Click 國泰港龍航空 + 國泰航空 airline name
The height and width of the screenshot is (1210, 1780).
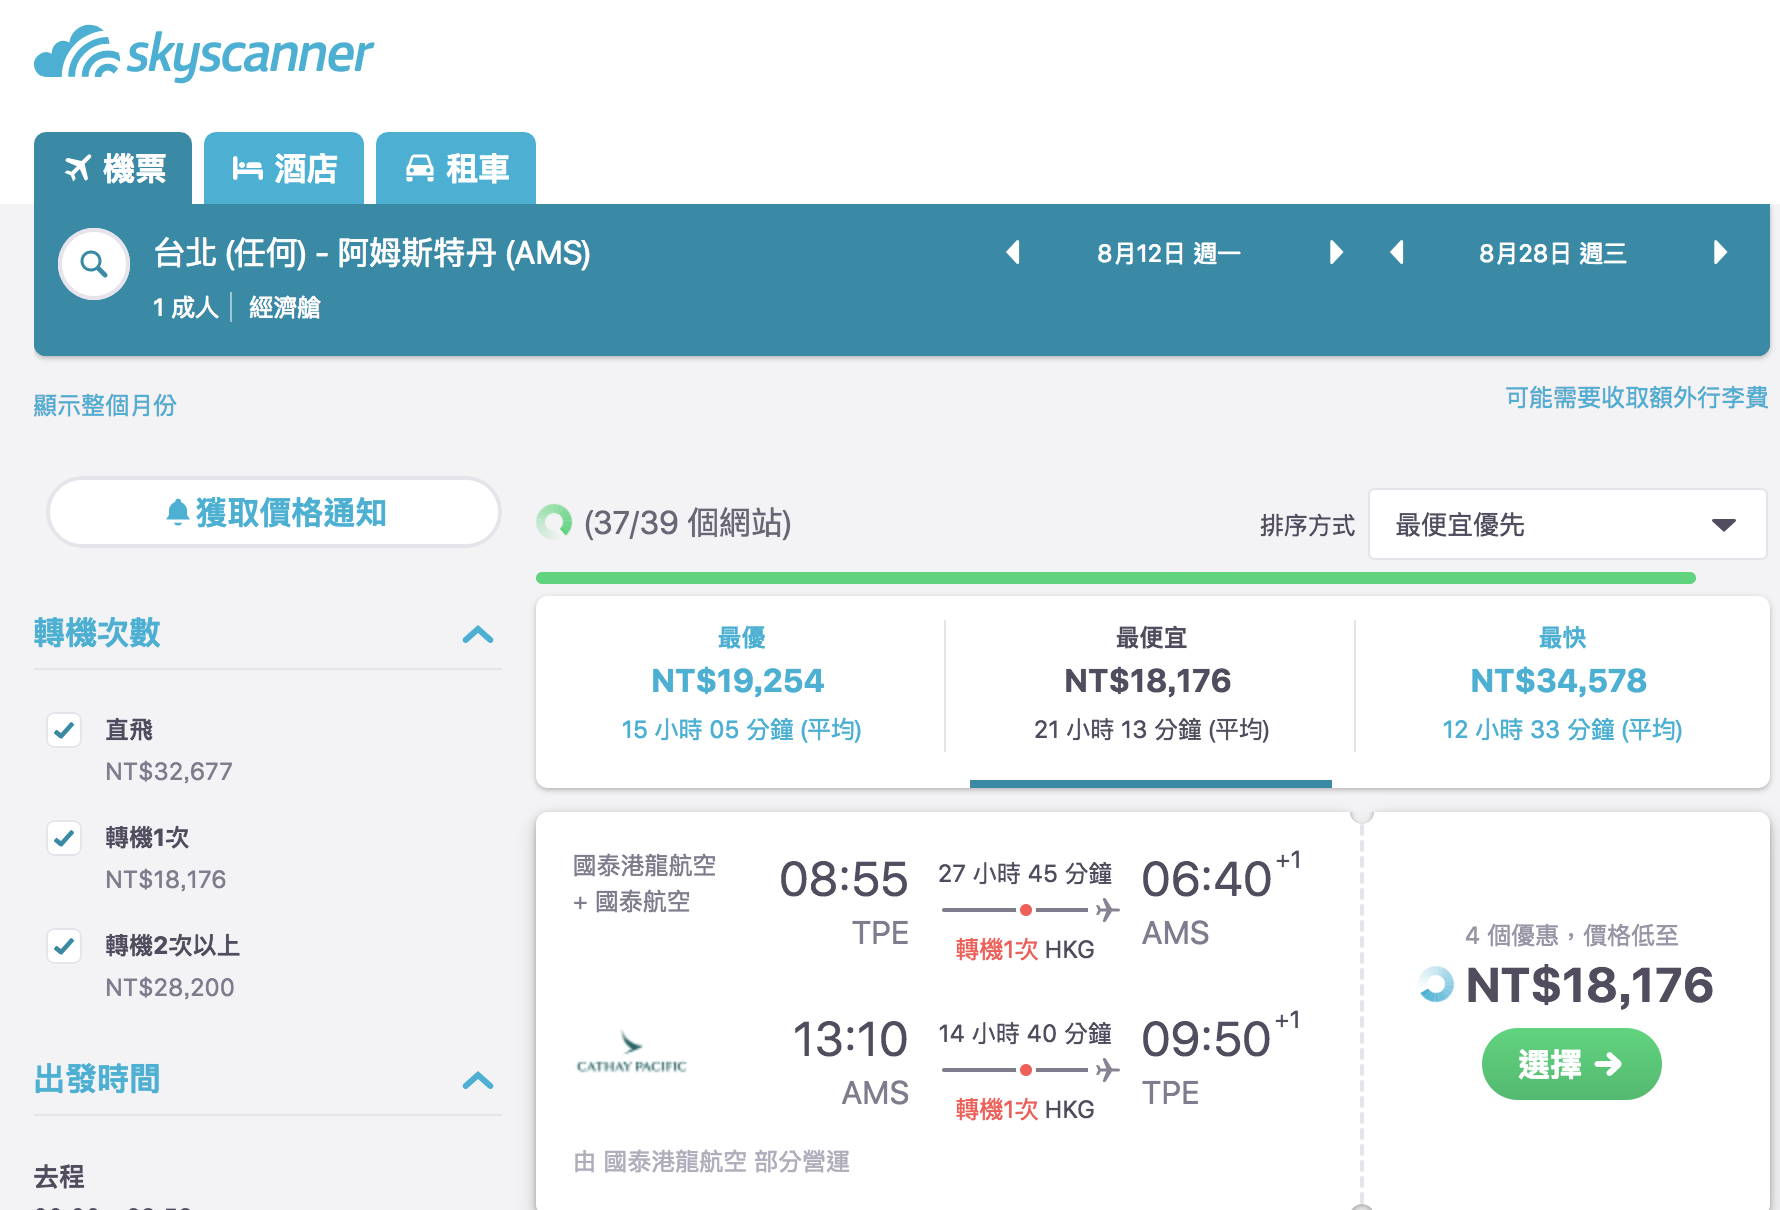[x=645, y=883]
